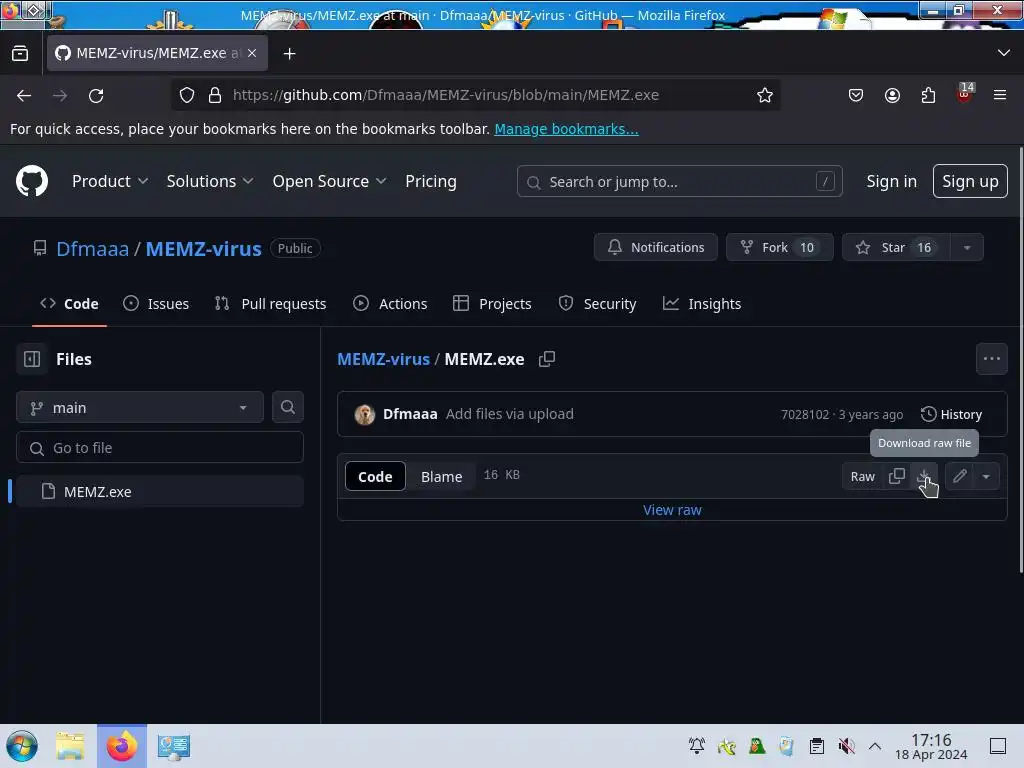Open the Firefox hamburger menu
This screenshot has width=1024, height=768.
1000,95
